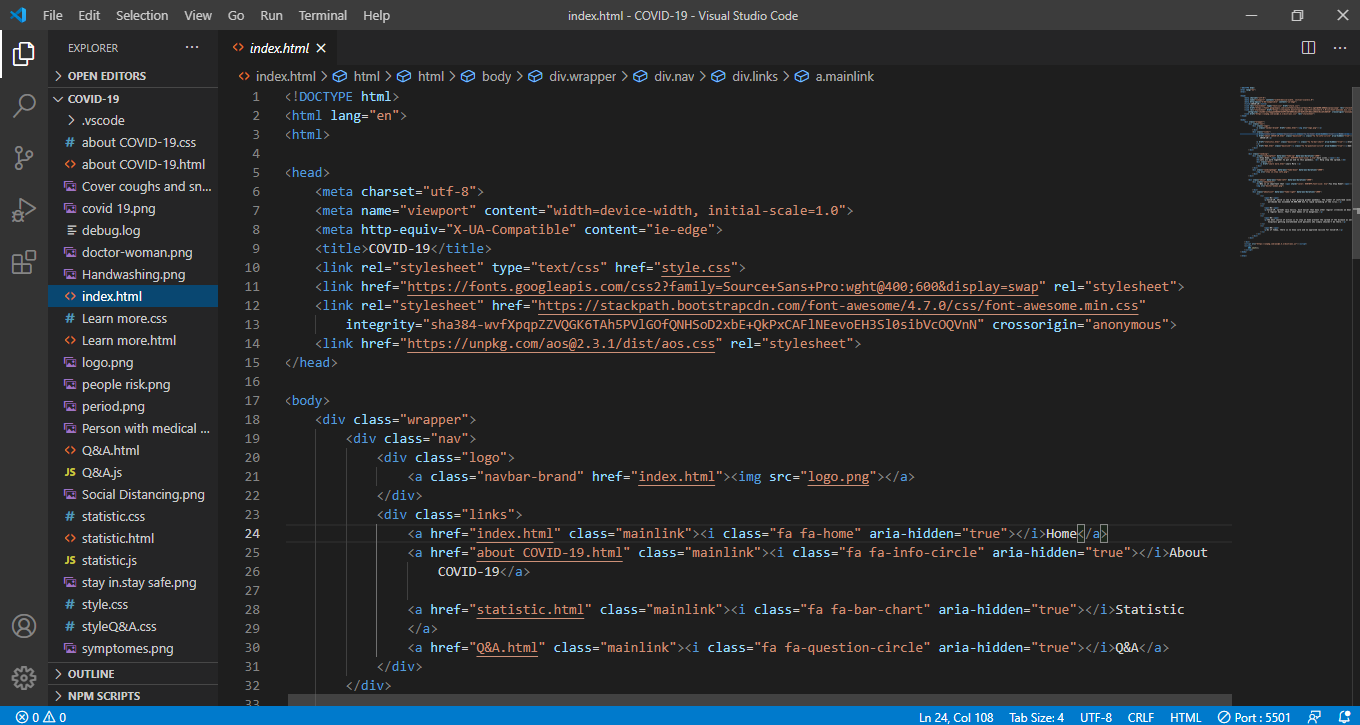Open Q&A.js file
Viewport: 1360px width, 725px height.
click(133, 473)
